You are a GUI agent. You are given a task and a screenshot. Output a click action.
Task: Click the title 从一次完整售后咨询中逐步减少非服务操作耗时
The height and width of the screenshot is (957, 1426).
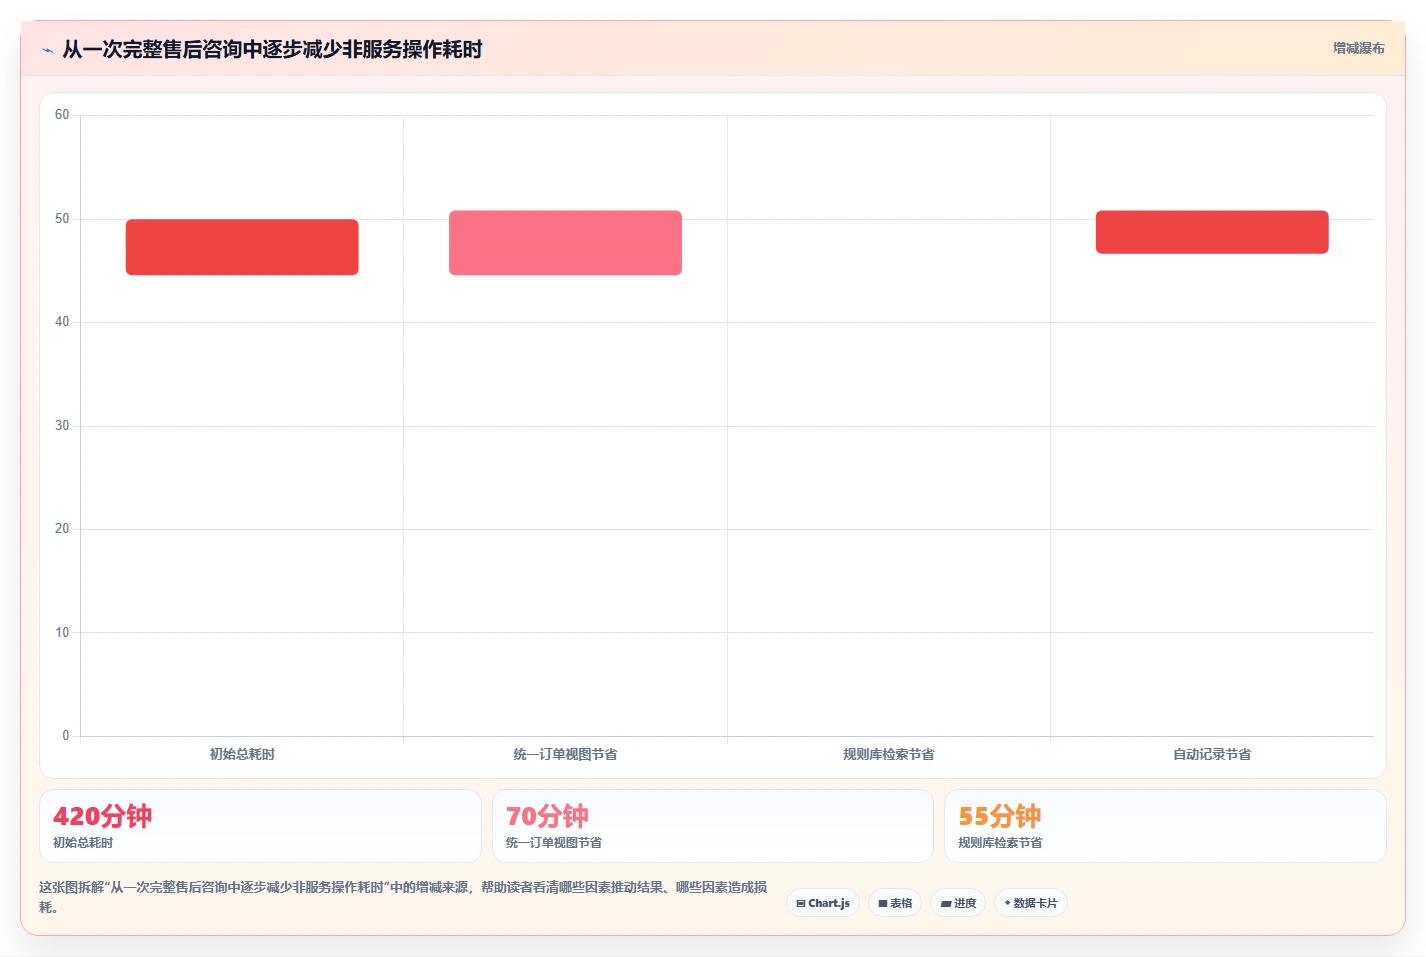(272, 49)
